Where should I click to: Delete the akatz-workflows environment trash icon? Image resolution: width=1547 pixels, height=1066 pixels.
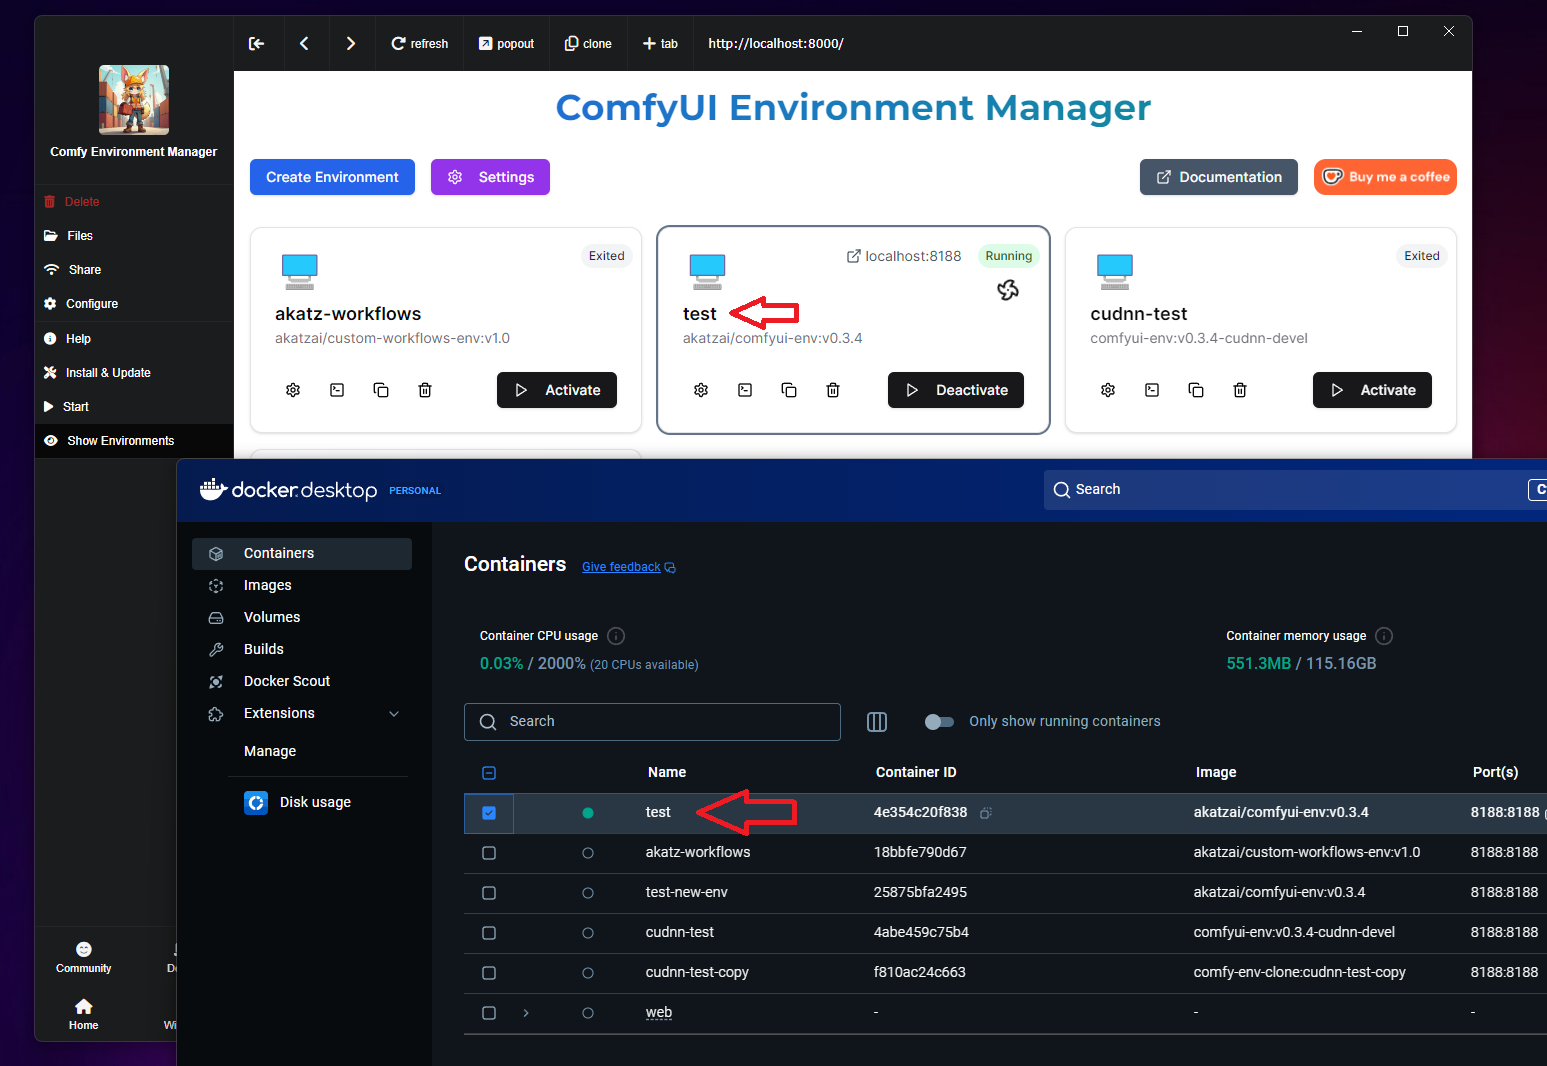point(425,390)
